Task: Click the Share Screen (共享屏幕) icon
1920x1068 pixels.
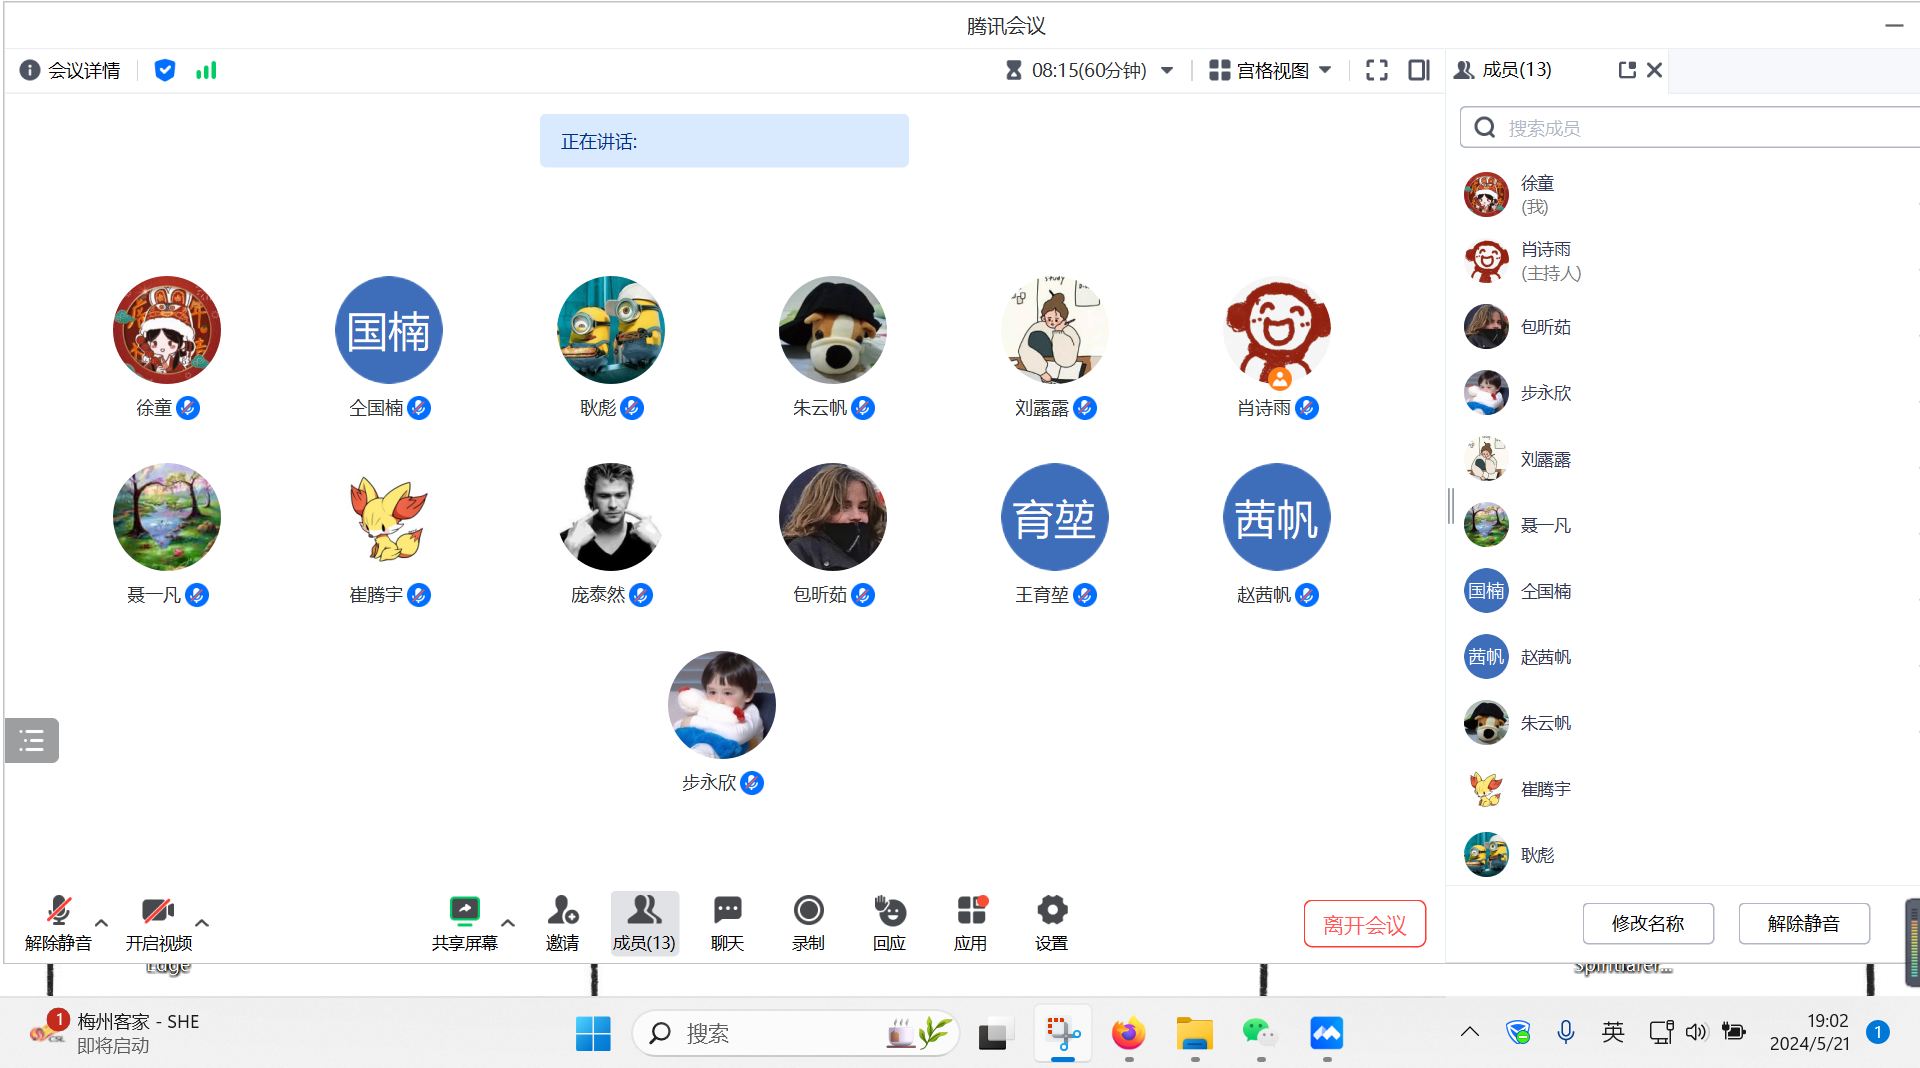Action: point(464,911)
